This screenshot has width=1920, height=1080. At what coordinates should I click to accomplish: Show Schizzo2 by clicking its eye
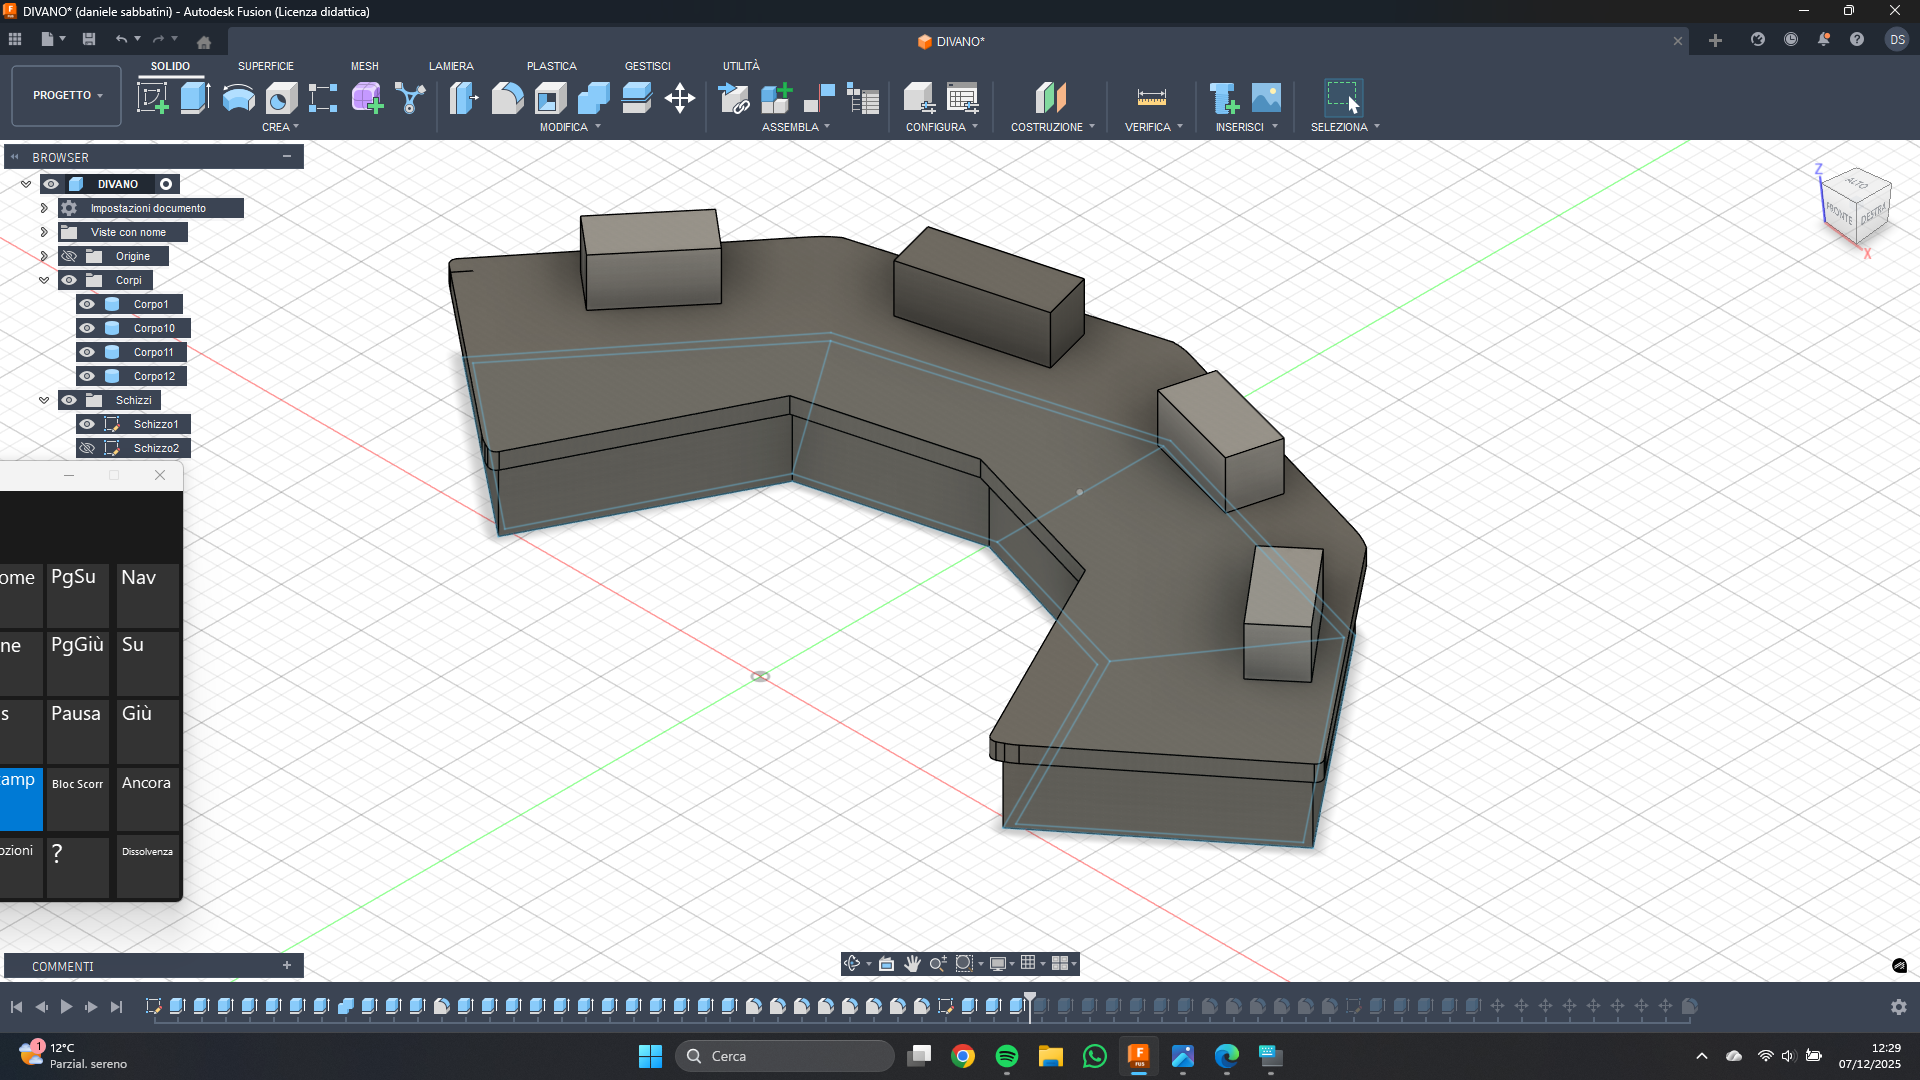[88, 448]
